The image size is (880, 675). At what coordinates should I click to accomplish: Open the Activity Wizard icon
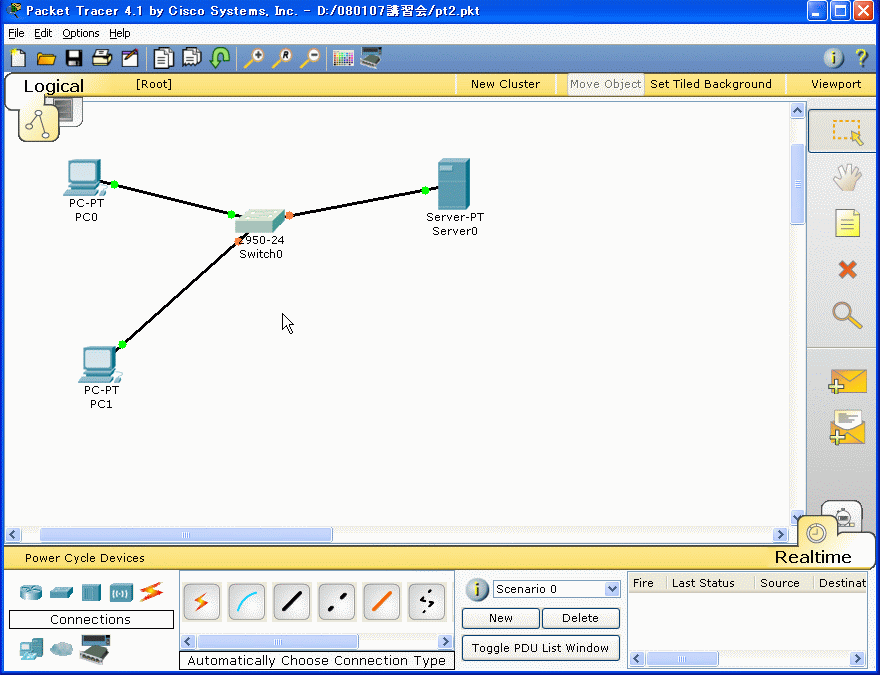click(x=130, y=58)
